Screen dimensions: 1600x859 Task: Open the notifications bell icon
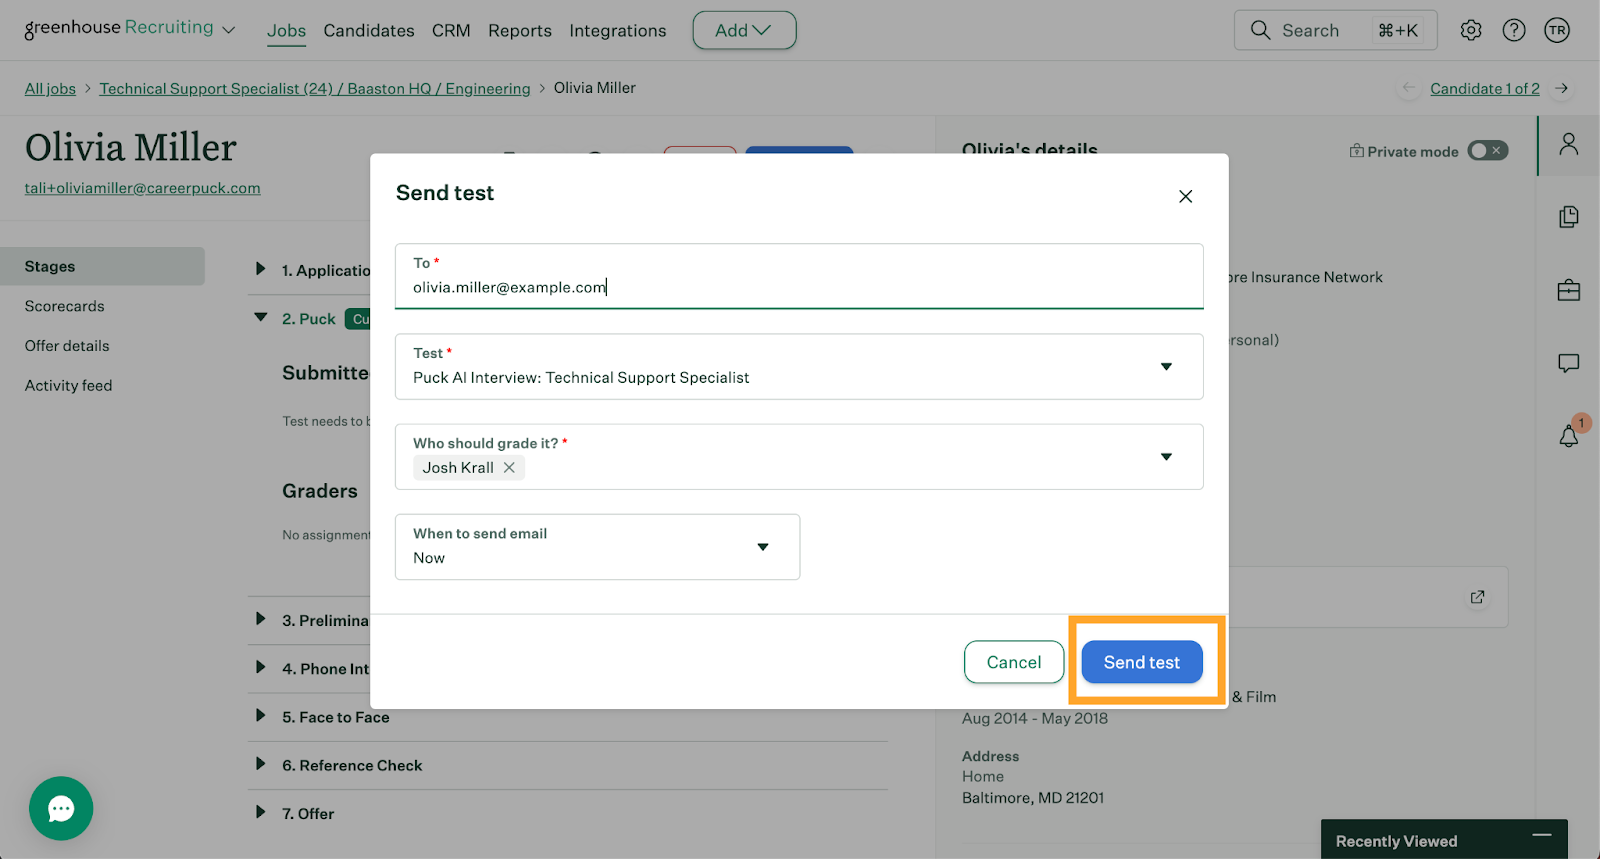pyautogui.click(x=1568, y=435)
